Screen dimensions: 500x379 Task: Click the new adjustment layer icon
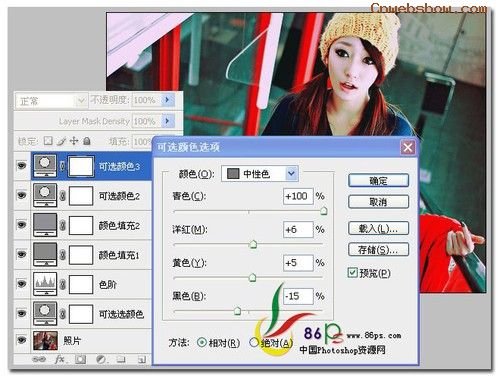tap(101, 359)
